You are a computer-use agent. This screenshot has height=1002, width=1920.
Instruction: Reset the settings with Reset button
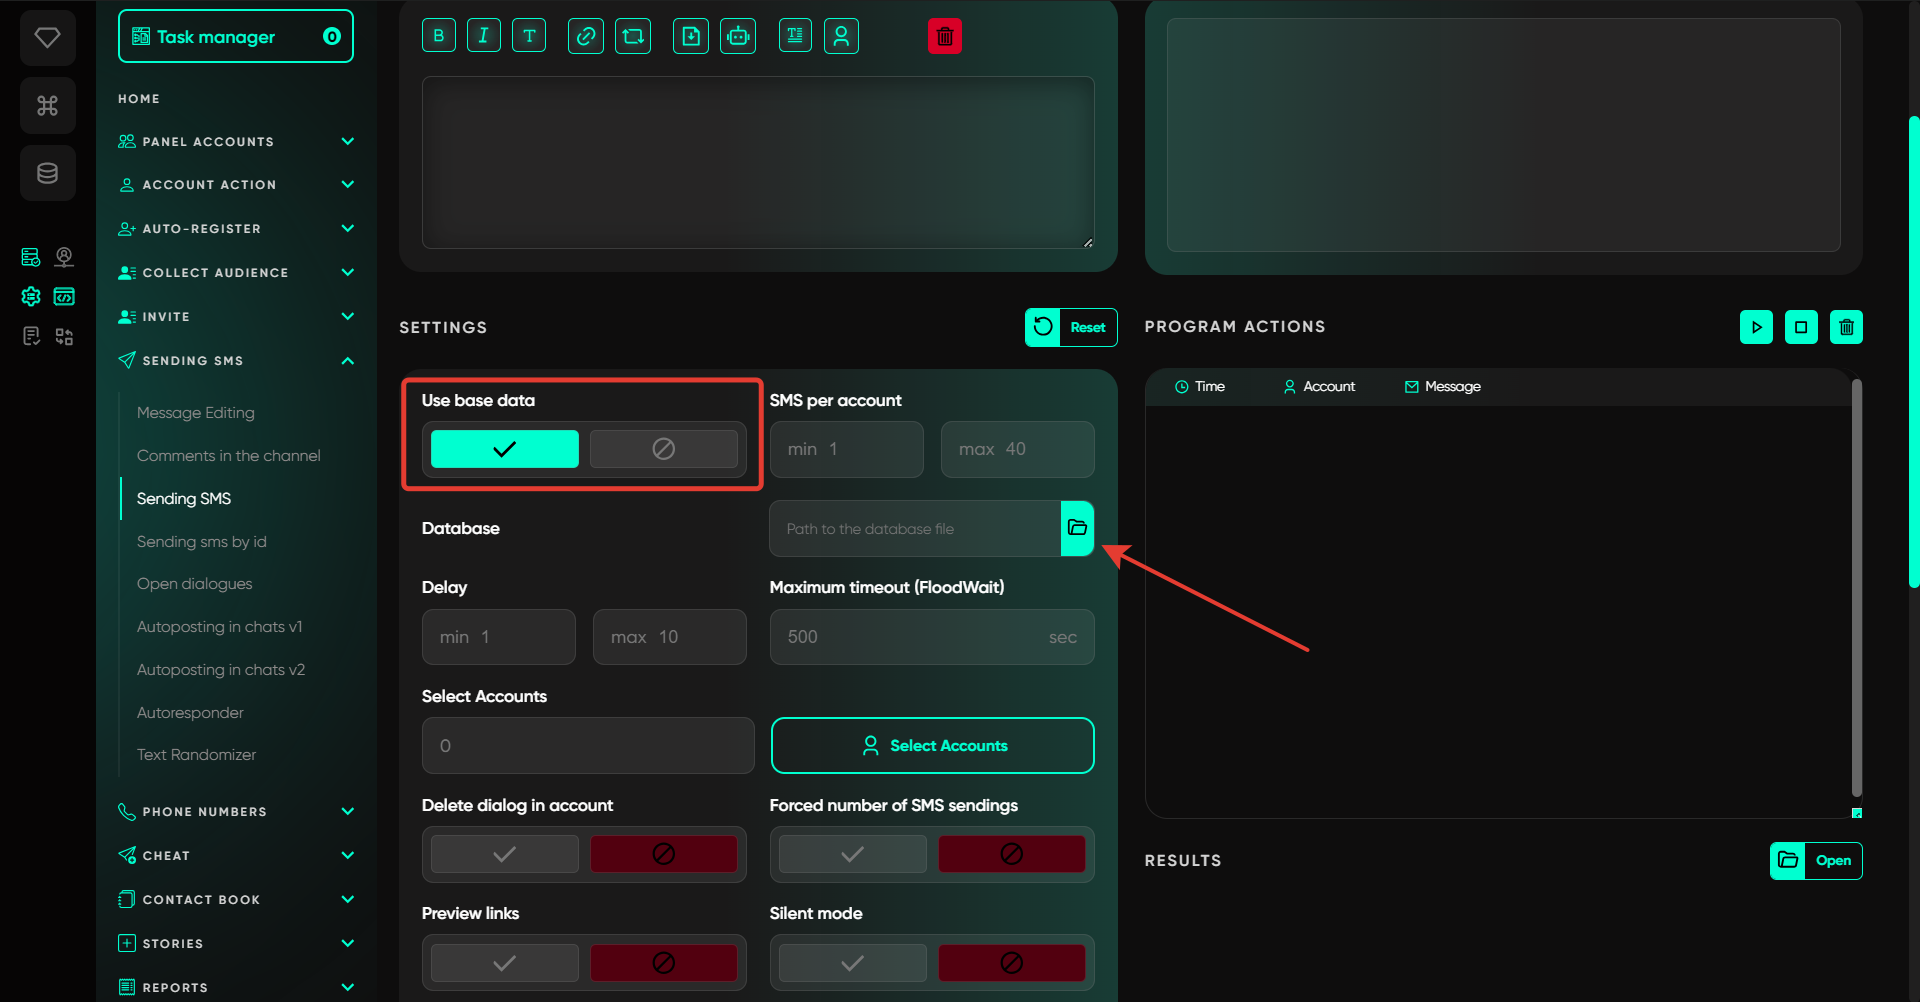tap(1071, 327)
